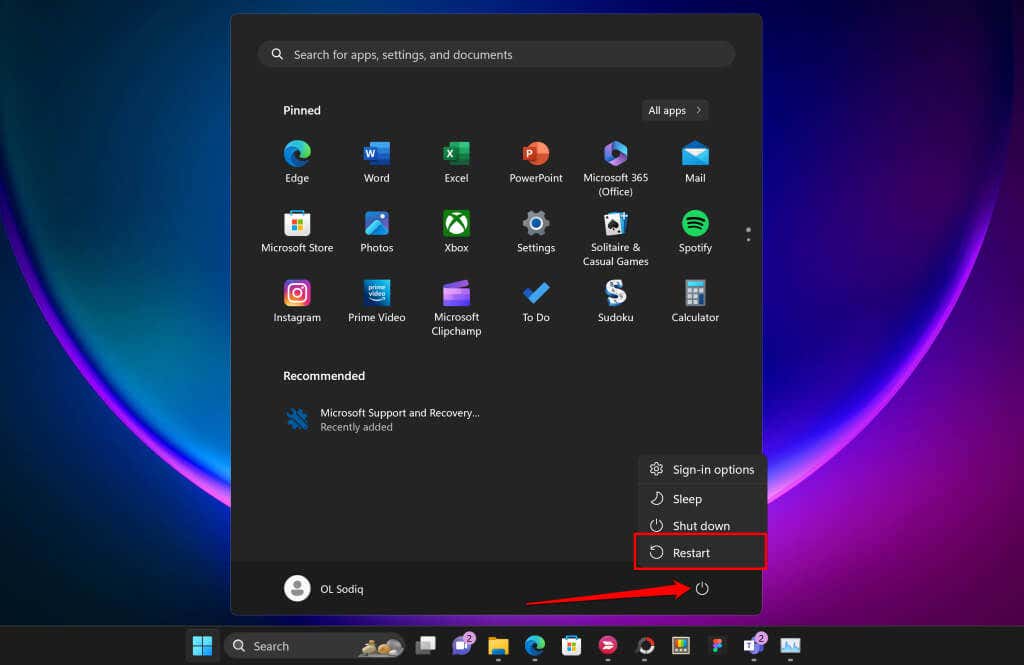Select Restart from the power menu
The height and width of the screenshot is (665, 1024).
(x=700, y=553)
